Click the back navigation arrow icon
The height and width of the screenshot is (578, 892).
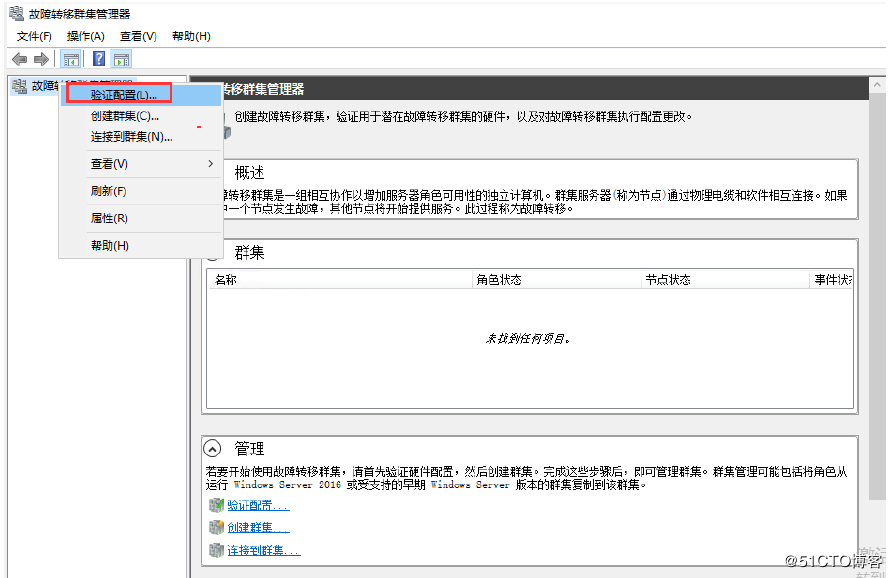(18, 58)
